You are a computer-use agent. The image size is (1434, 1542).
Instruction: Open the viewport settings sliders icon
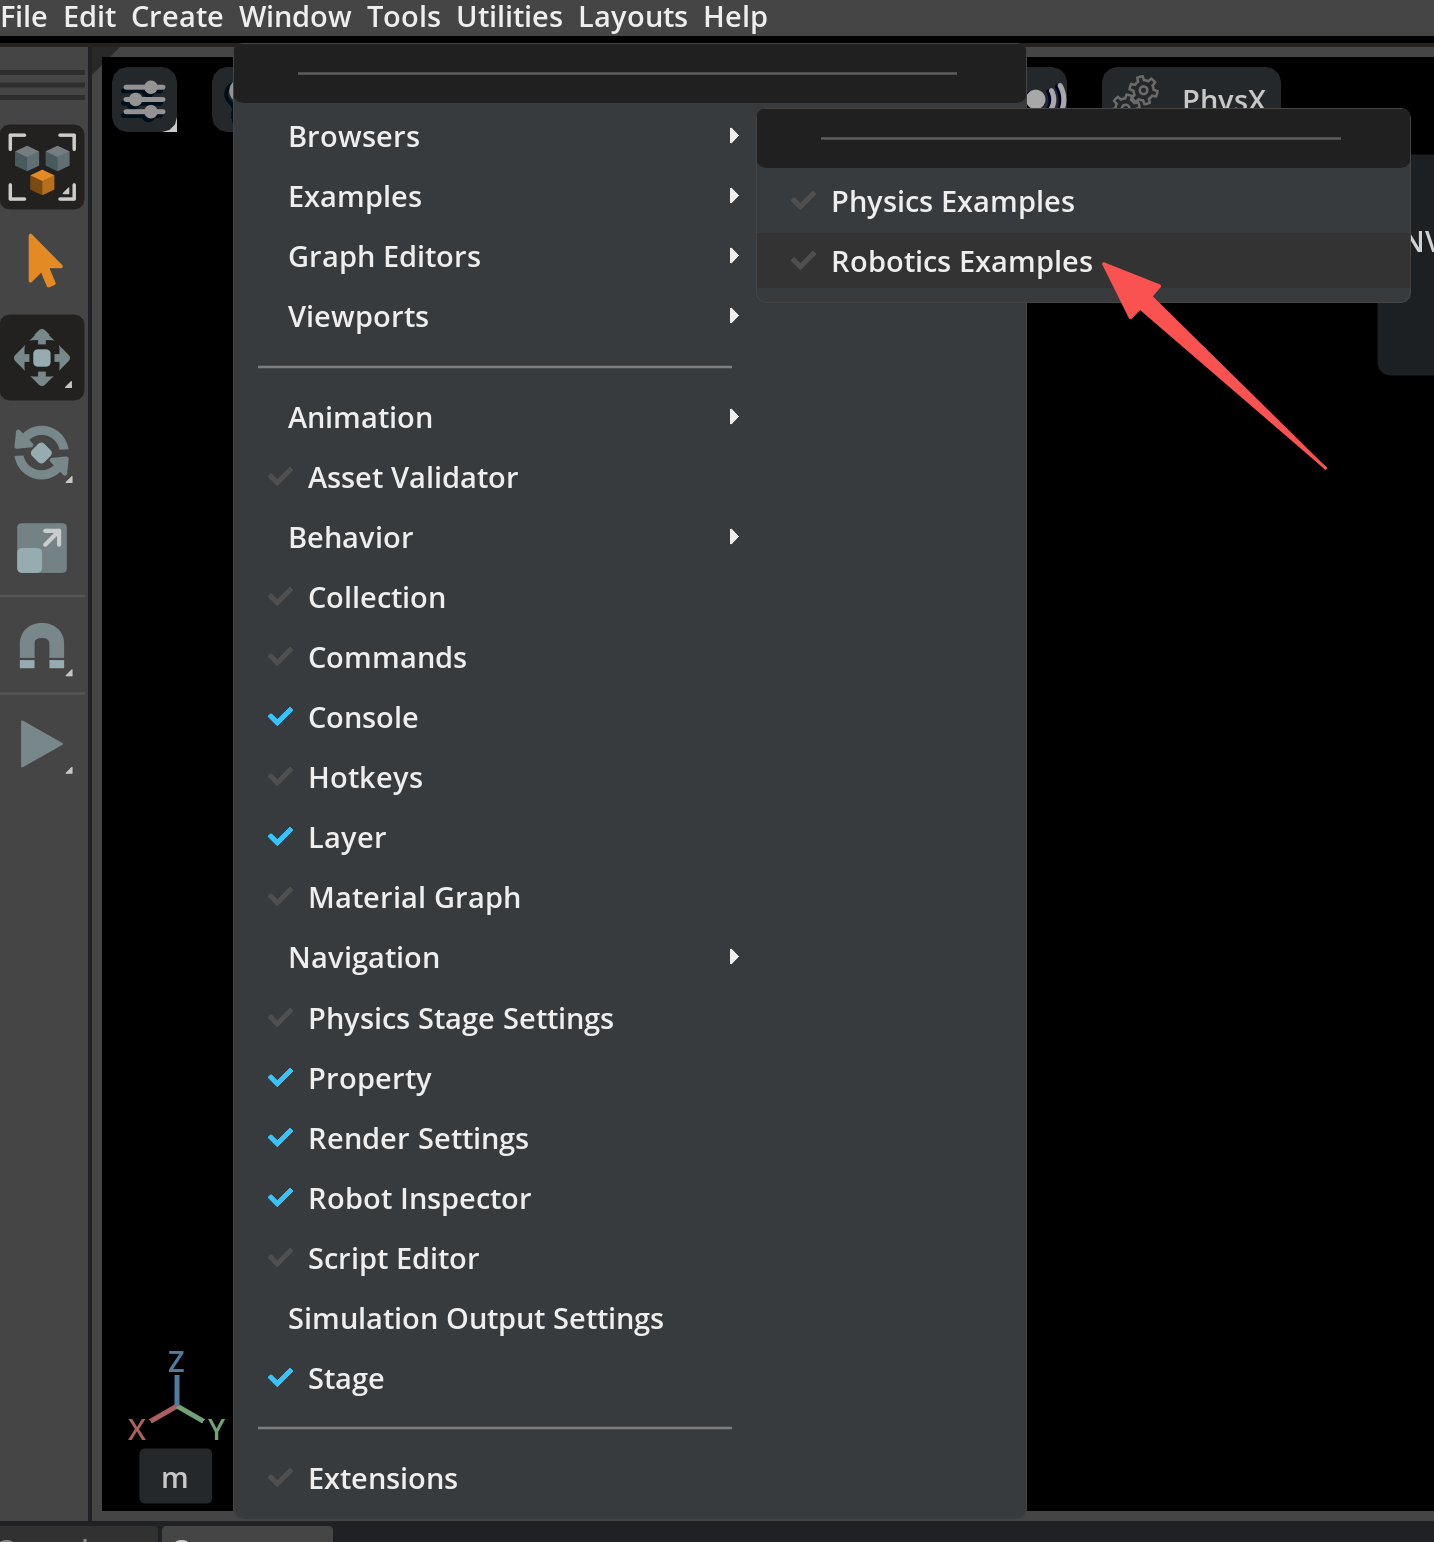click(144, 100)
